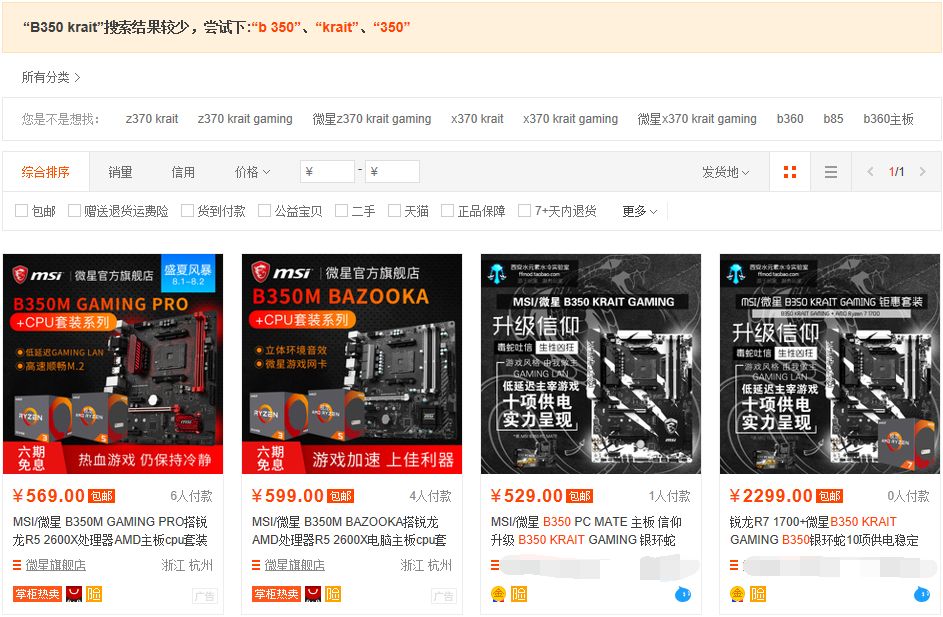Search suggestion x370 krait
The image size is (943, 617).
click(477, 119)
